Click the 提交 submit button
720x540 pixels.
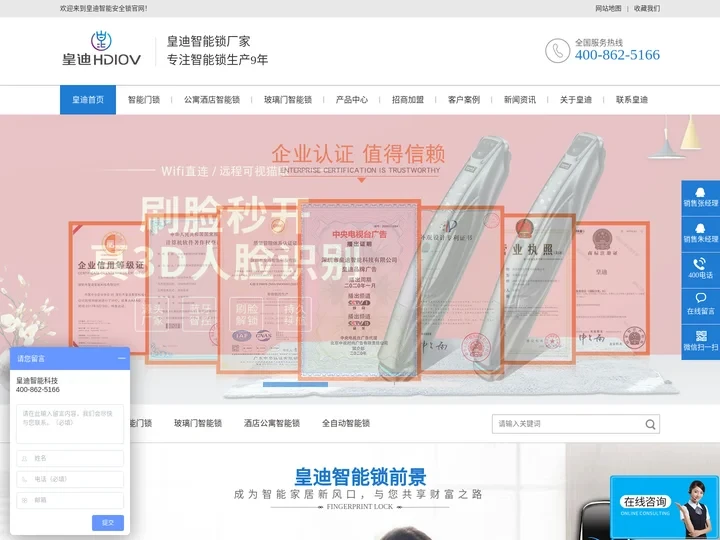tap(108, 523)
